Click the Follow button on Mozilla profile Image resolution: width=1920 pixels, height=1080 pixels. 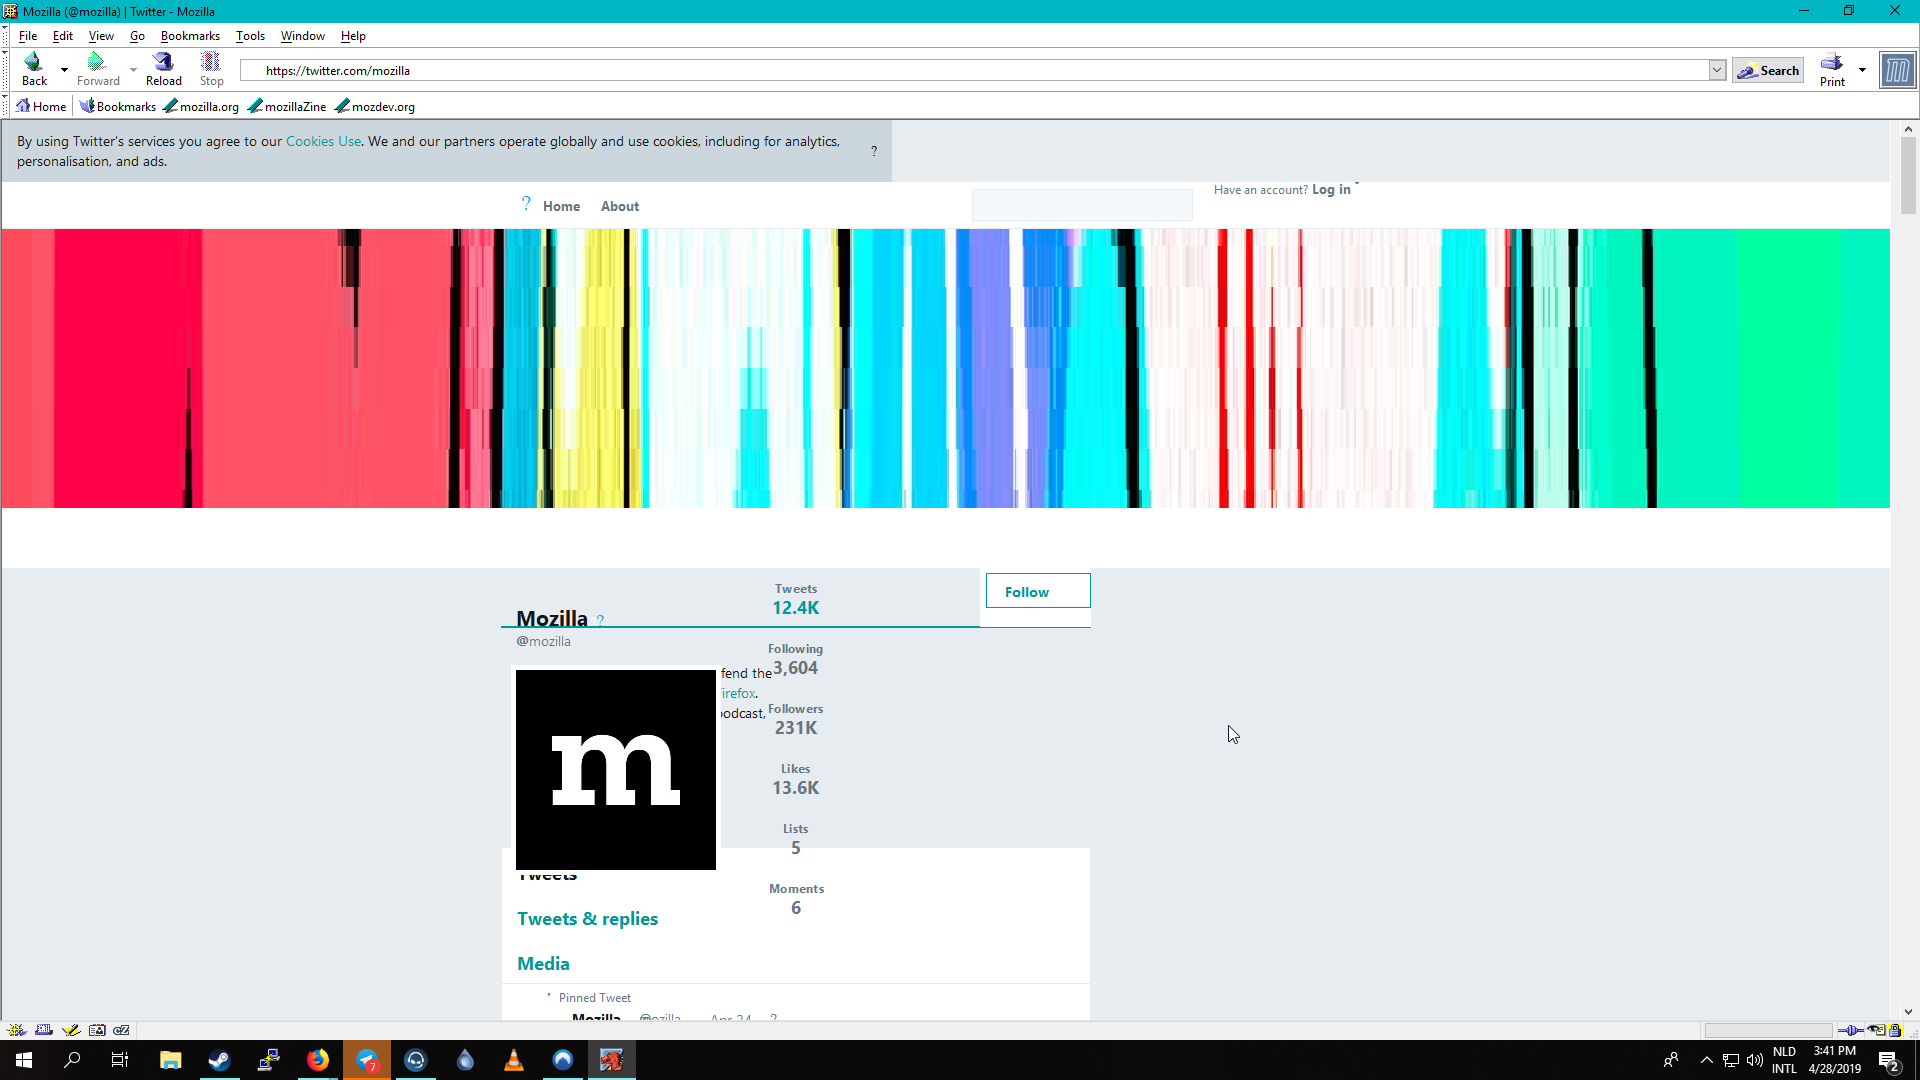(1037, 591)
